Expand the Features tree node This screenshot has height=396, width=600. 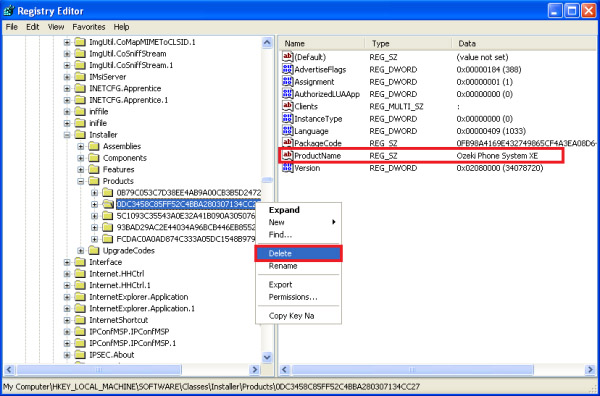click(x=81, y=169)
